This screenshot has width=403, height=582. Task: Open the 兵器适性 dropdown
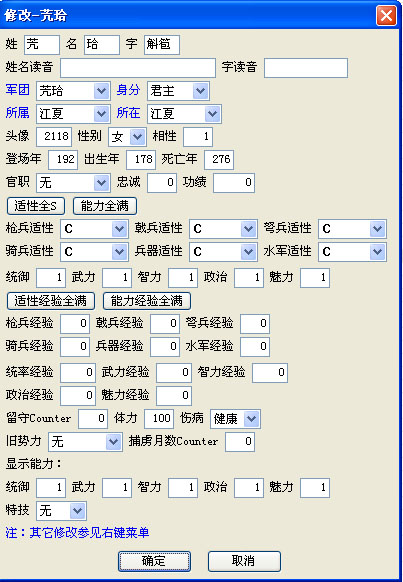[223, 252]
